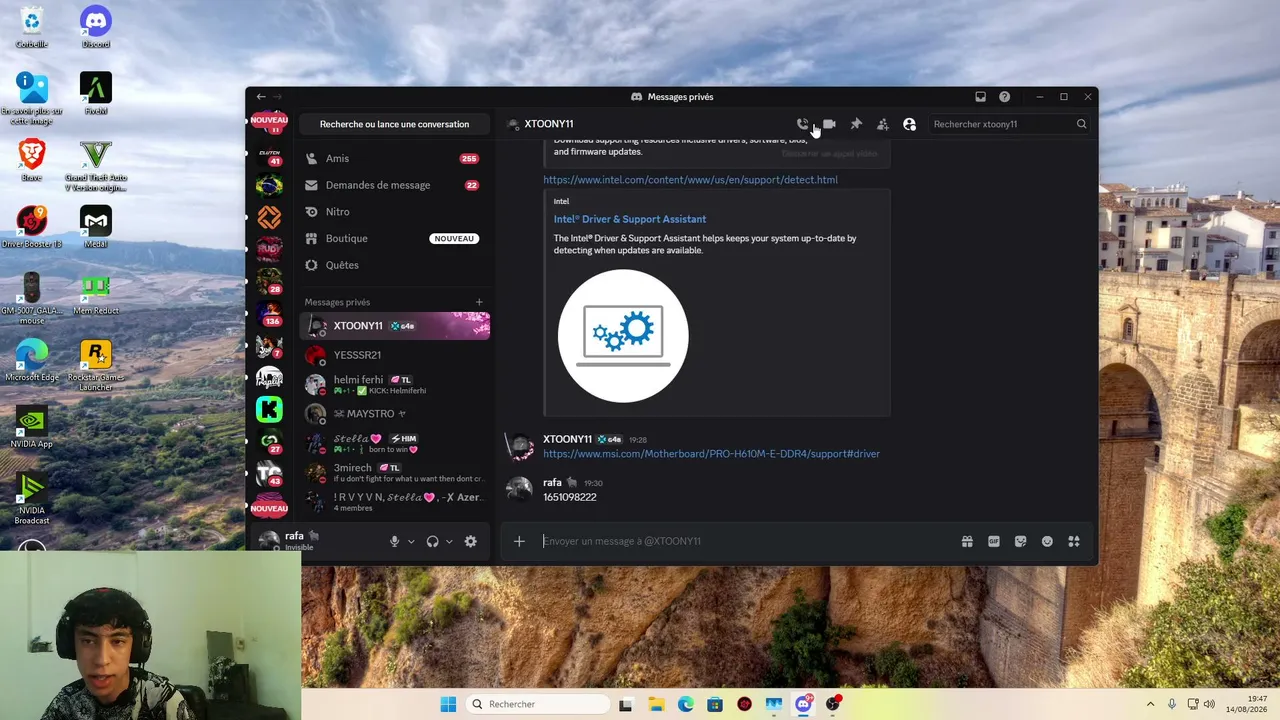Open Discord help question mark icon
The height and width of the screenshot is (720, 1280).
tap(1004, 97)
